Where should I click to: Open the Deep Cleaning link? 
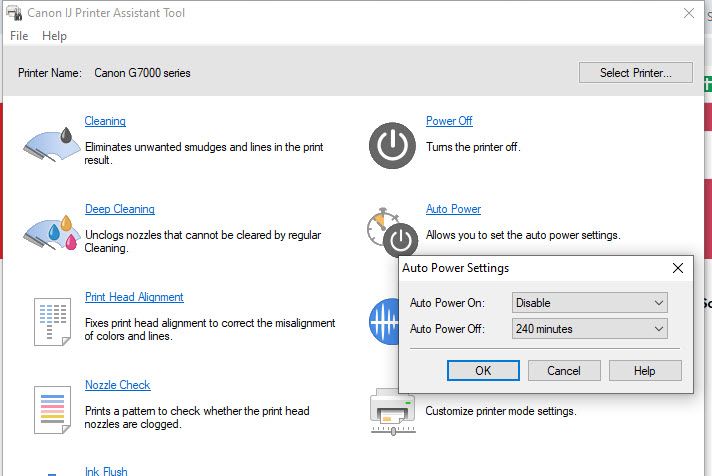pyautogui.click(x=119, y=209)
